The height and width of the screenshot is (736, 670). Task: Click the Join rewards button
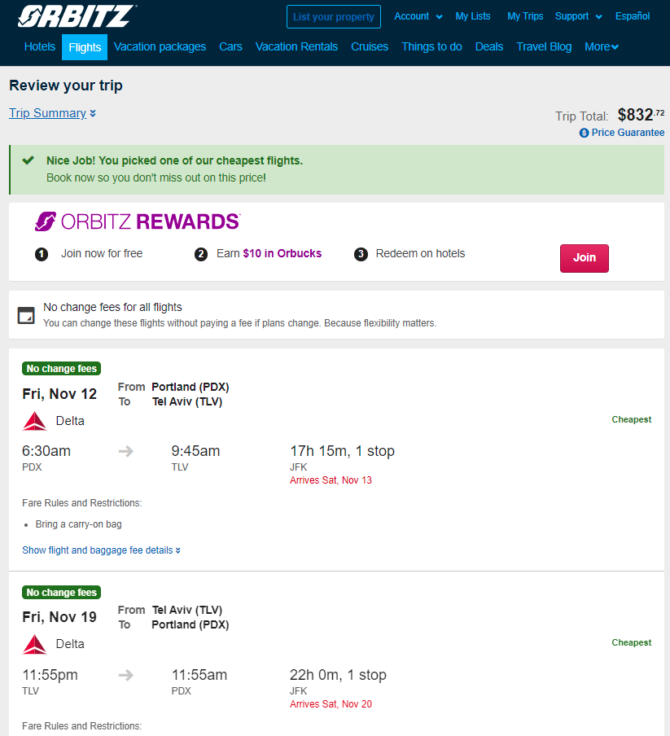tap(584, 258)
